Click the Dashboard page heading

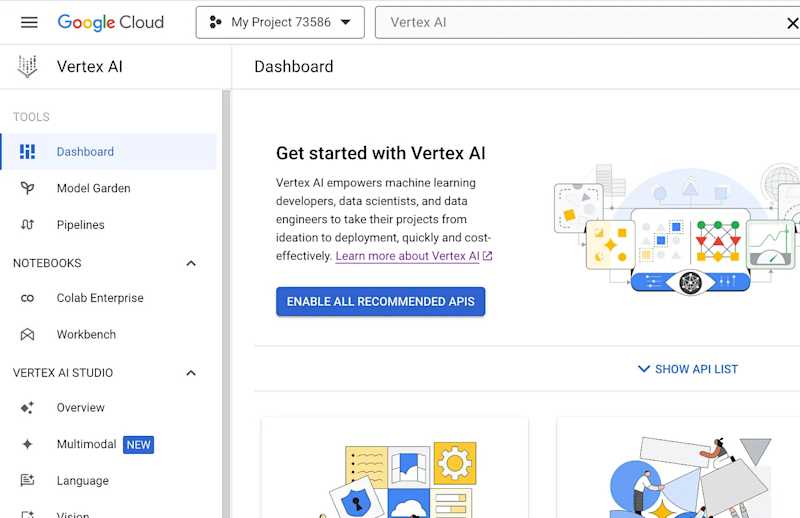pyautogui.click(x=294, y=66)
